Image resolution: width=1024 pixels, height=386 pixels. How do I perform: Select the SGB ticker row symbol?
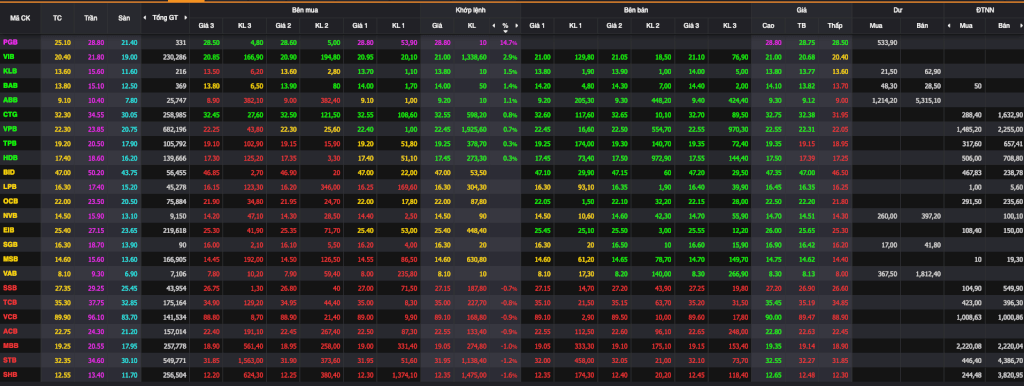pos(10,244)
